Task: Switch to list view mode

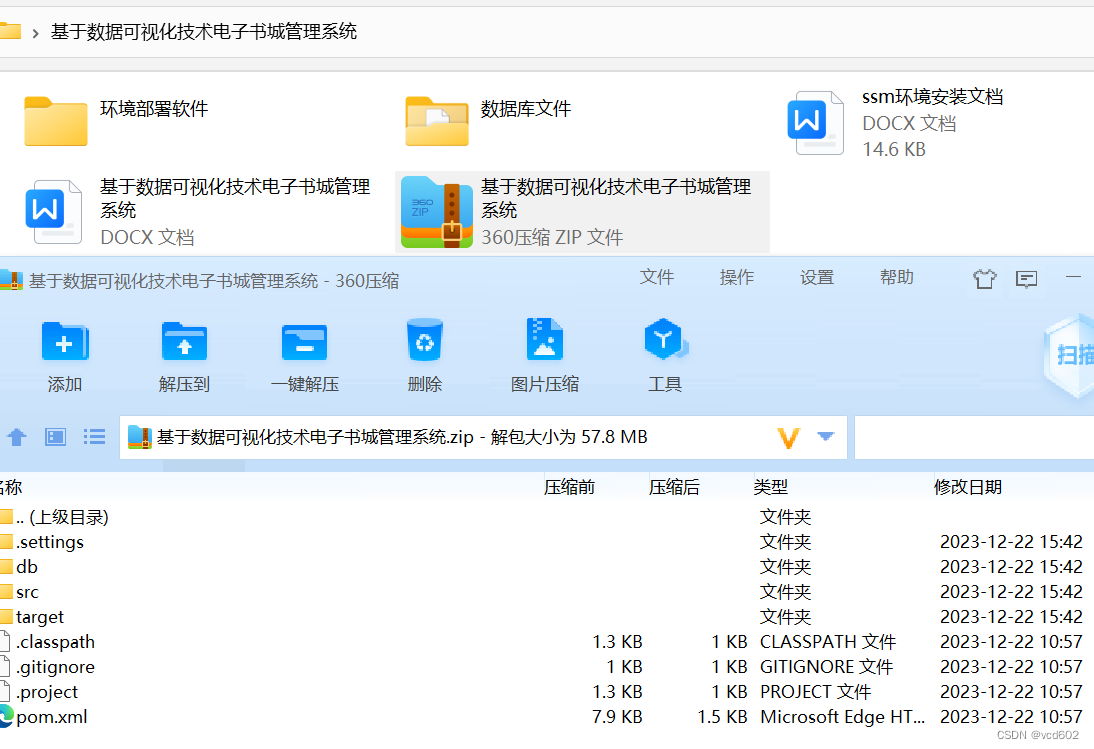Action: click(x=94, y=436)
